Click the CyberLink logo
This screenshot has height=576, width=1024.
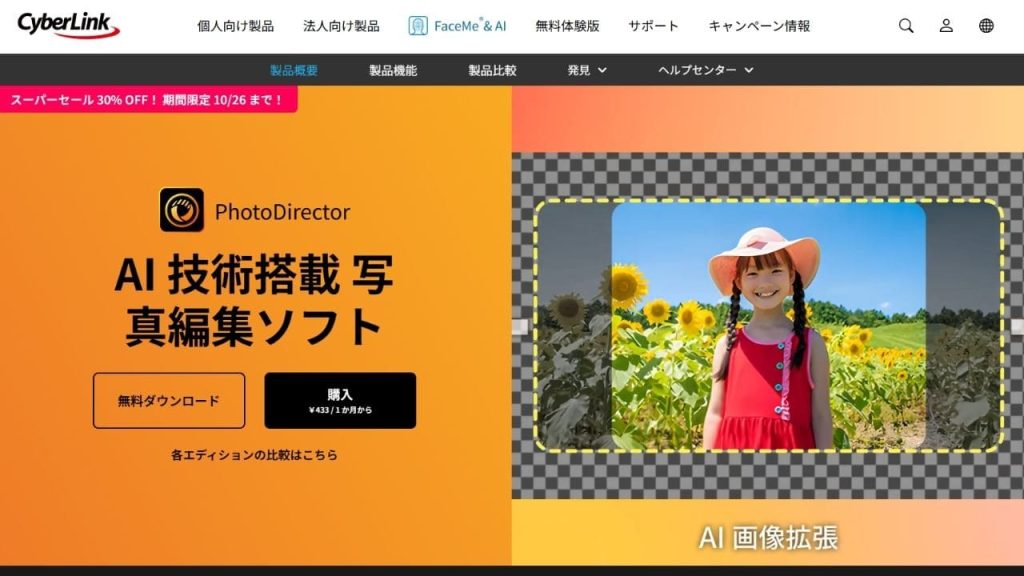[68, 26]
